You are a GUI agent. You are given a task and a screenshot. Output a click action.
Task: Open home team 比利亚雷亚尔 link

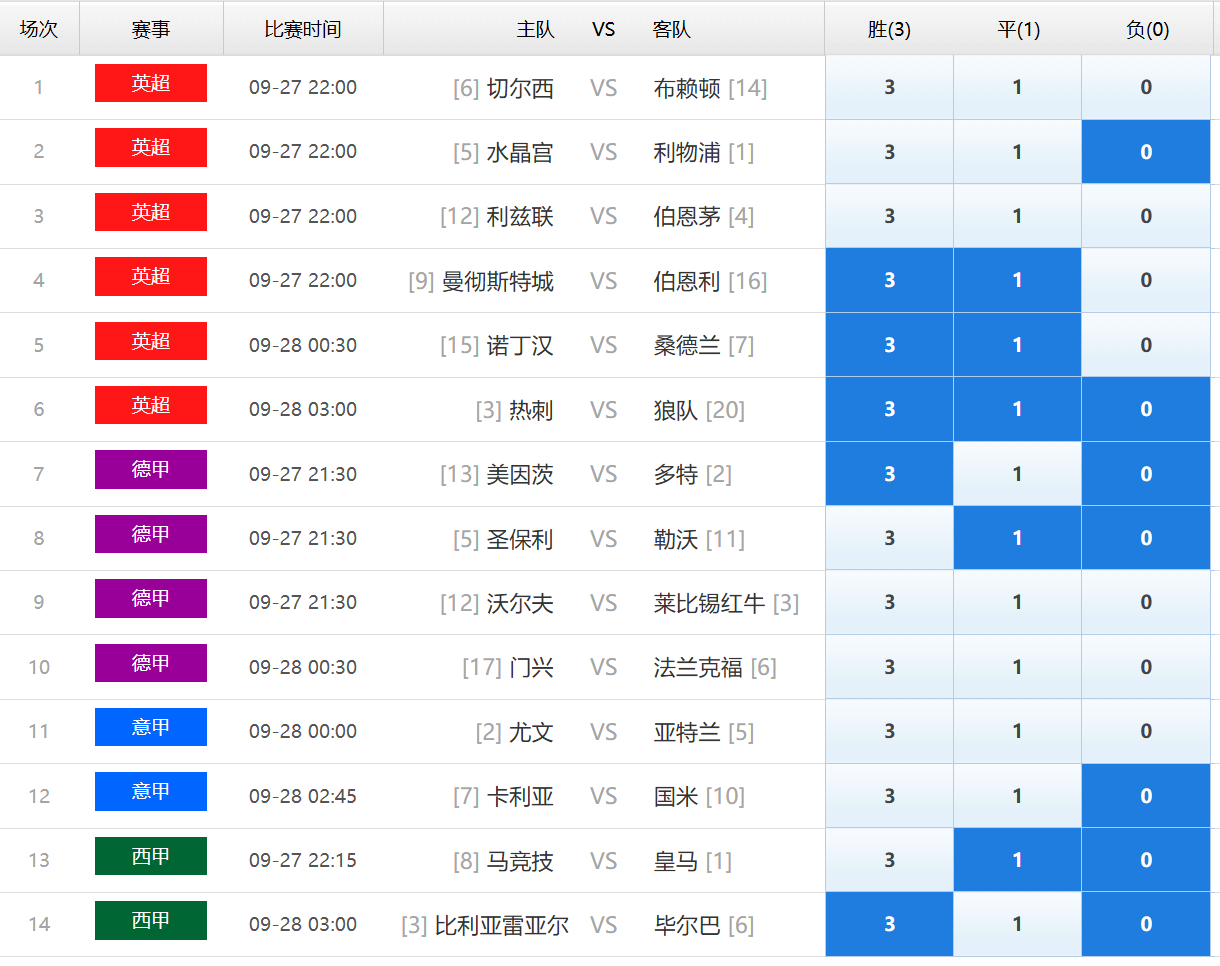tap(501, 925)
